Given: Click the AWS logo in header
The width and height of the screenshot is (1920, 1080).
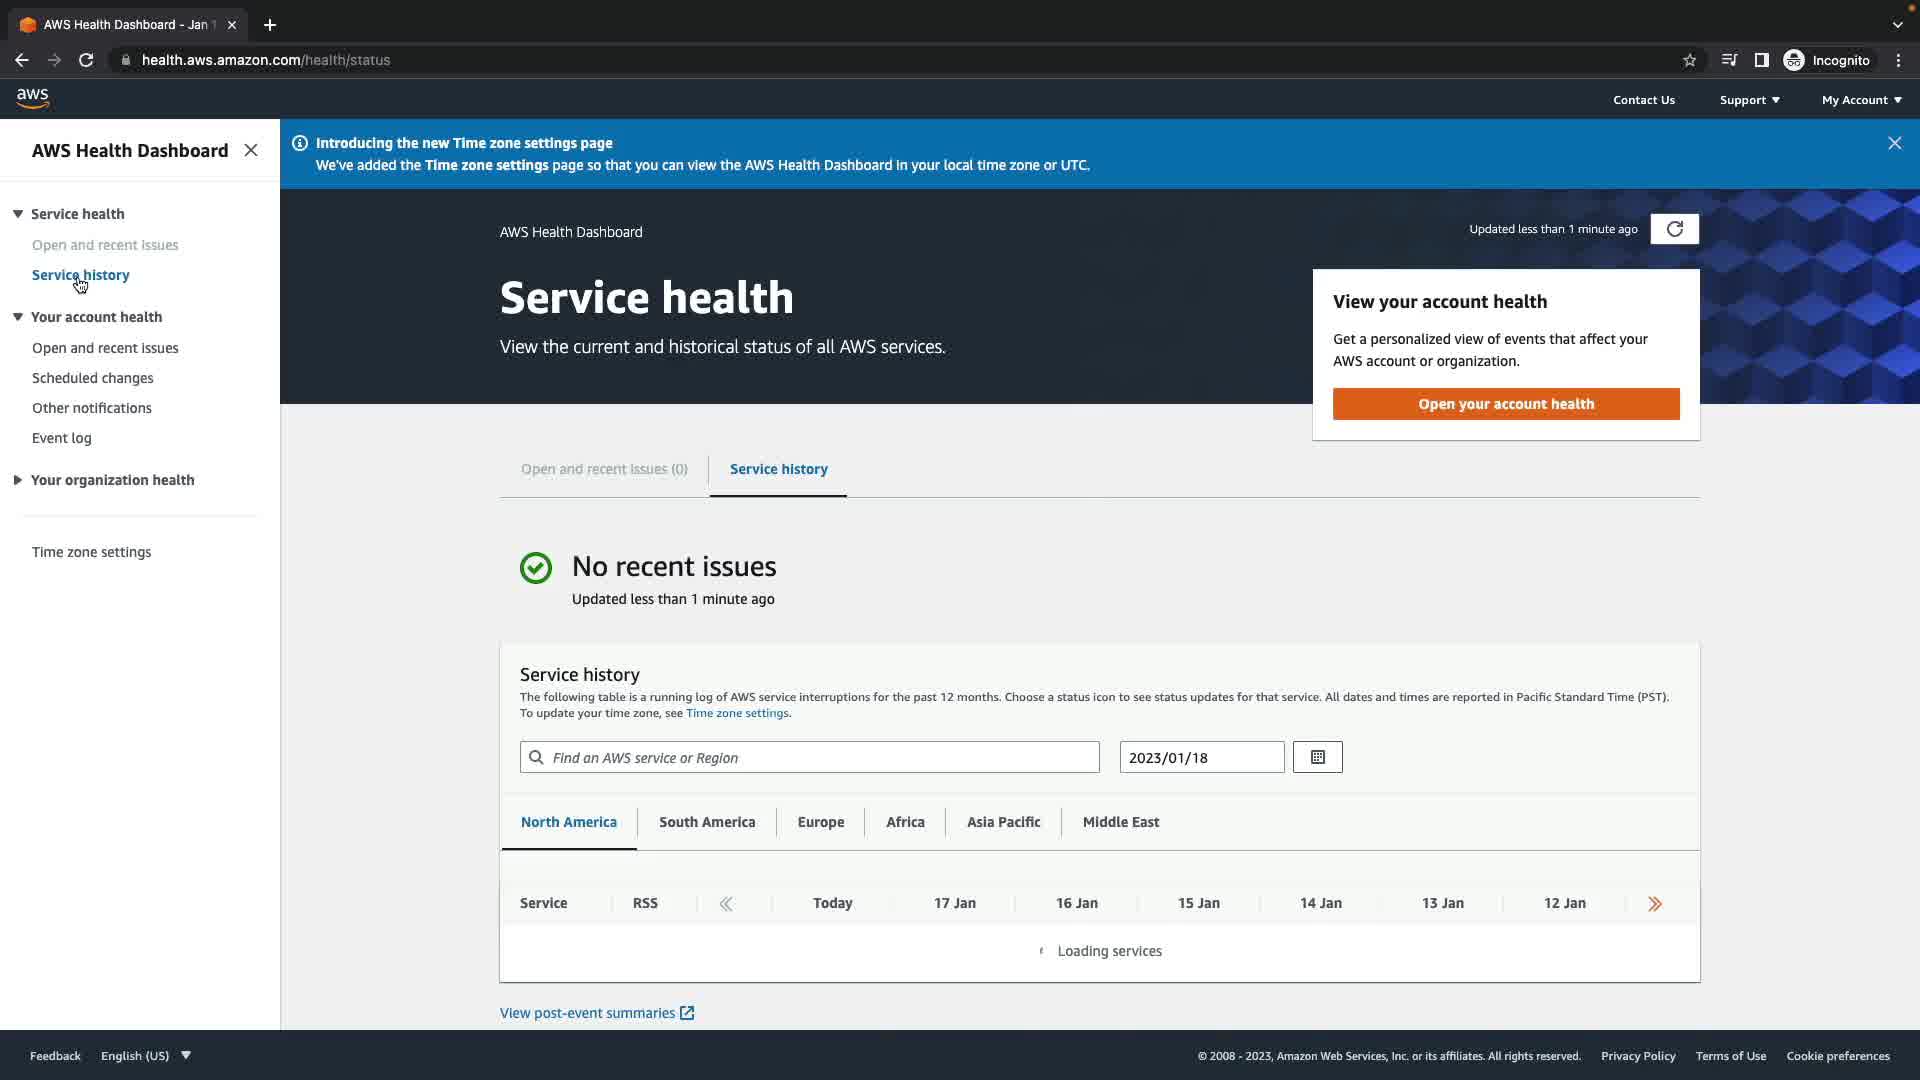Looking at the screenshot, I should (x=33, y=98).
